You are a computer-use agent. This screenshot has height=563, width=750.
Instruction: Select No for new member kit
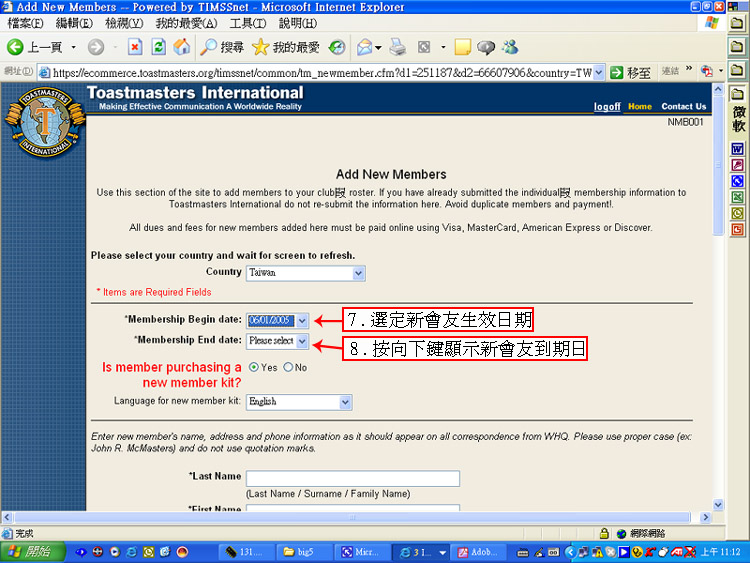click(x=289, y=367)
